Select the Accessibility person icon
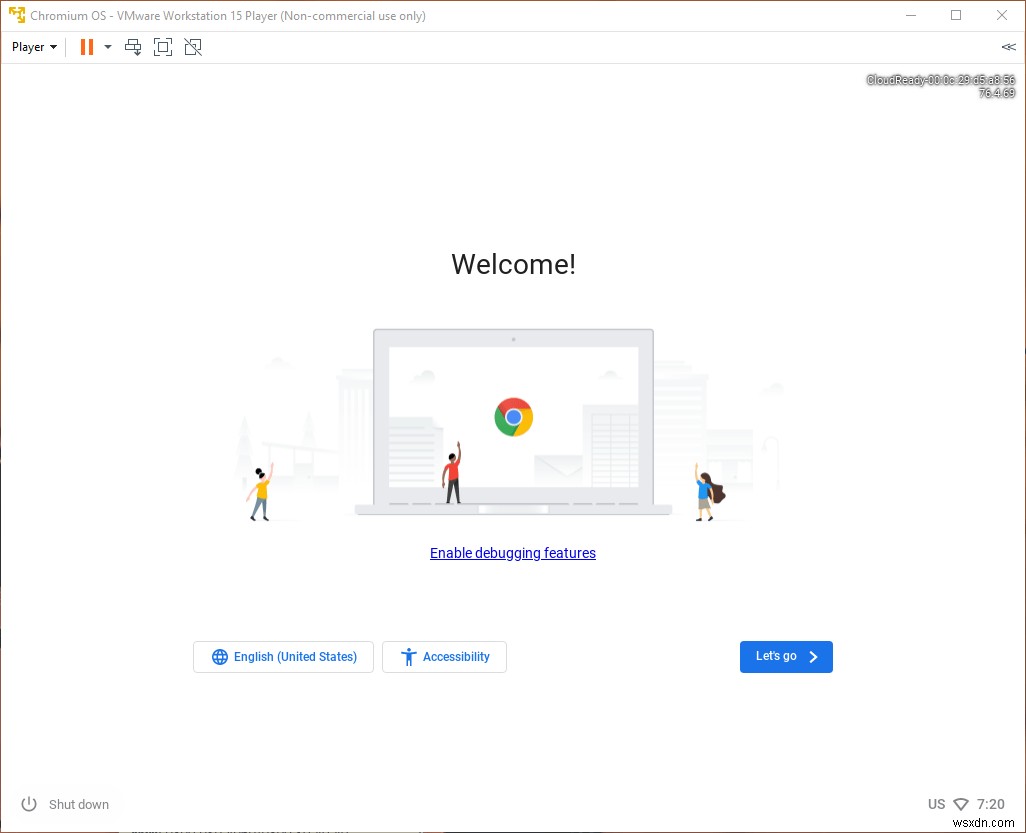The width and height of the screenshot is (1026, 833). coord(408,657)
